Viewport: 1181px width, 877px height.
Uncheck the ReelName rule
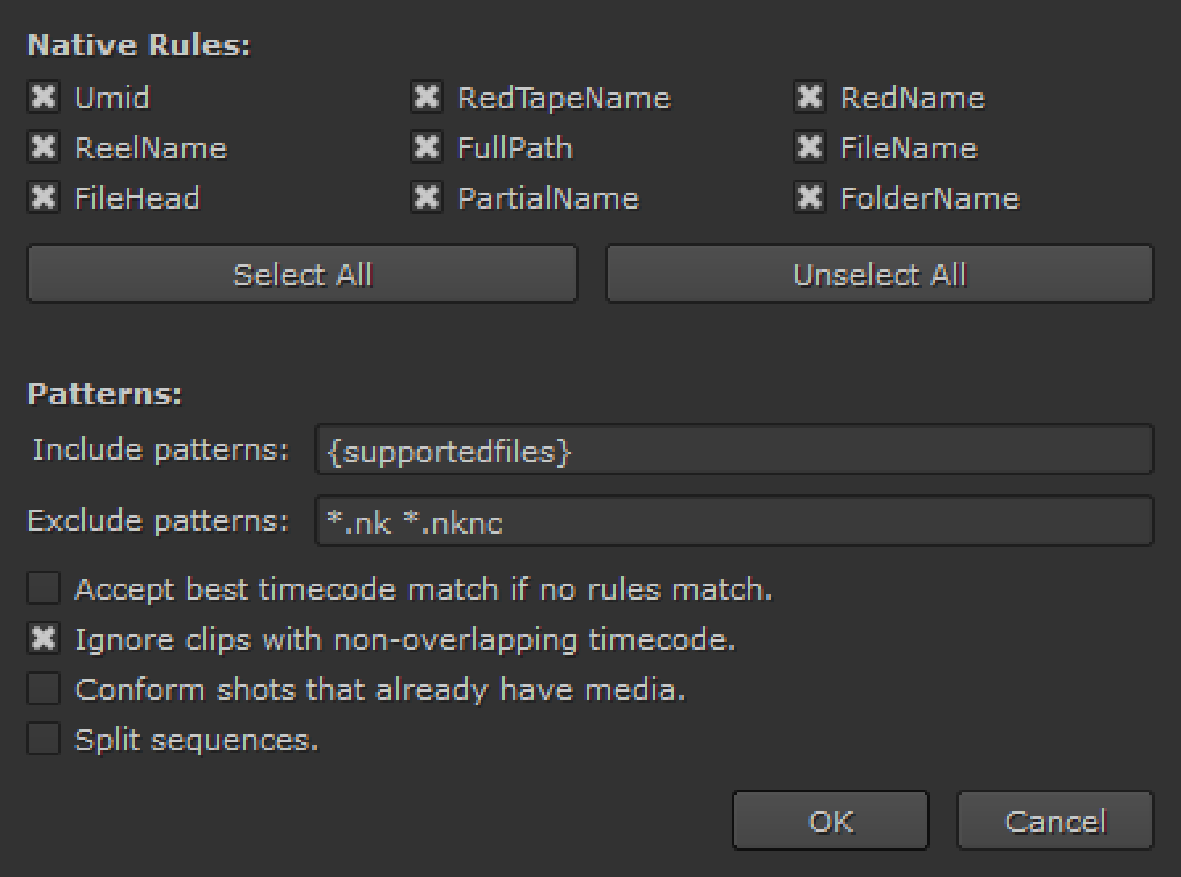(43, 148)
